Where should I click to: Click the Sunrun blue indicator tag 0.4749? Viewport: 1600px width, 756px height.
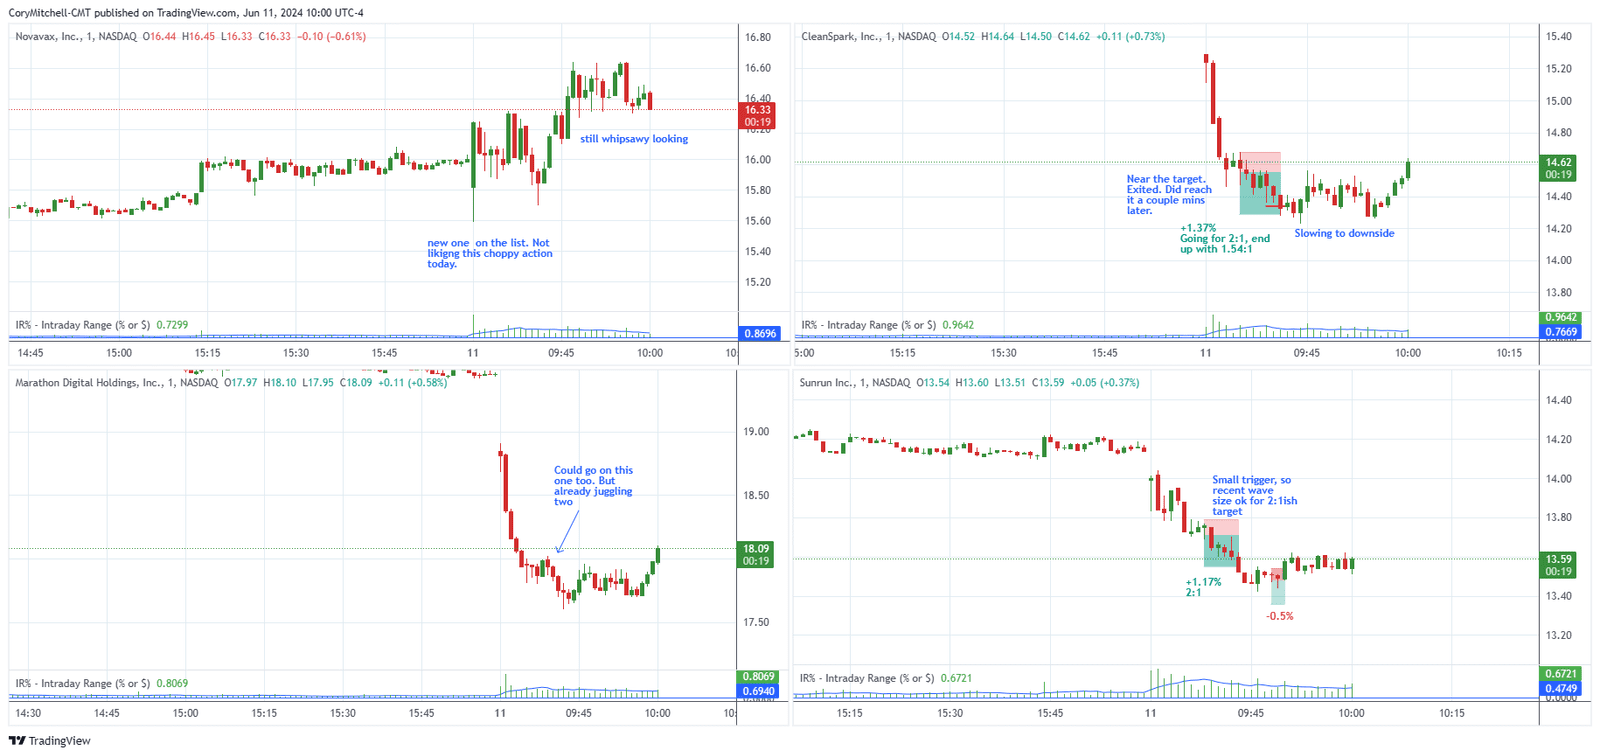coord(1559,688)
